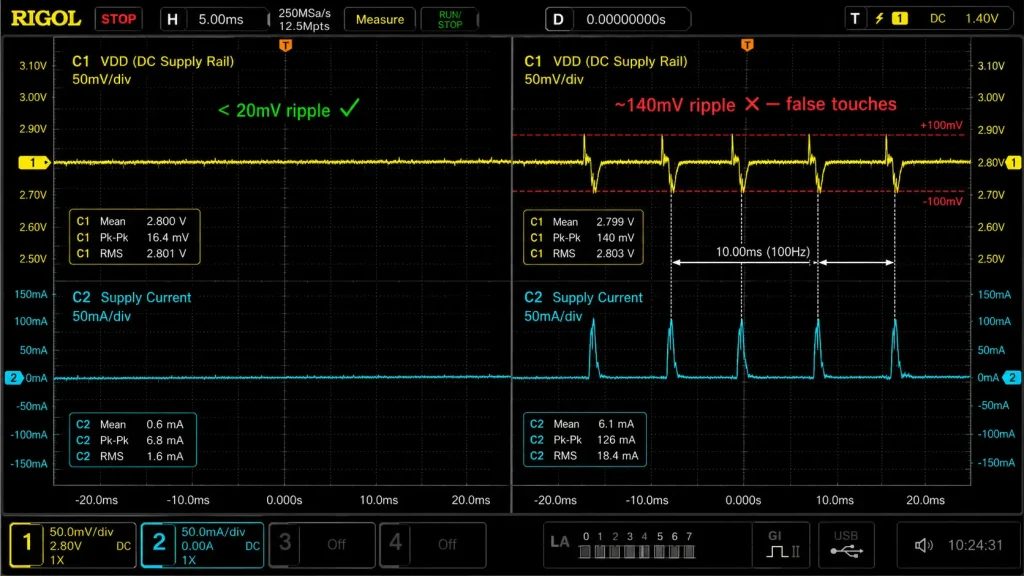Click the speaker sound icon
Image resolution: width=1024 pixels, height=576 pixels.
pyautogui.click(x=923, y=545)
